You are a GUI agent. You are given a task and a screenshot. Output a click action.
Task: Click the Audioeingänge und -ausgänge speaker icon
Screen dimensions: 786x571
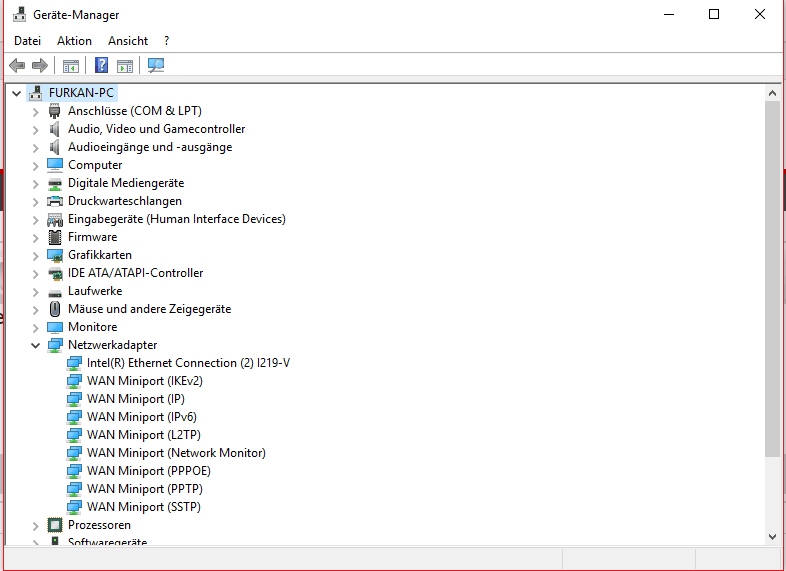coord(55,147)
